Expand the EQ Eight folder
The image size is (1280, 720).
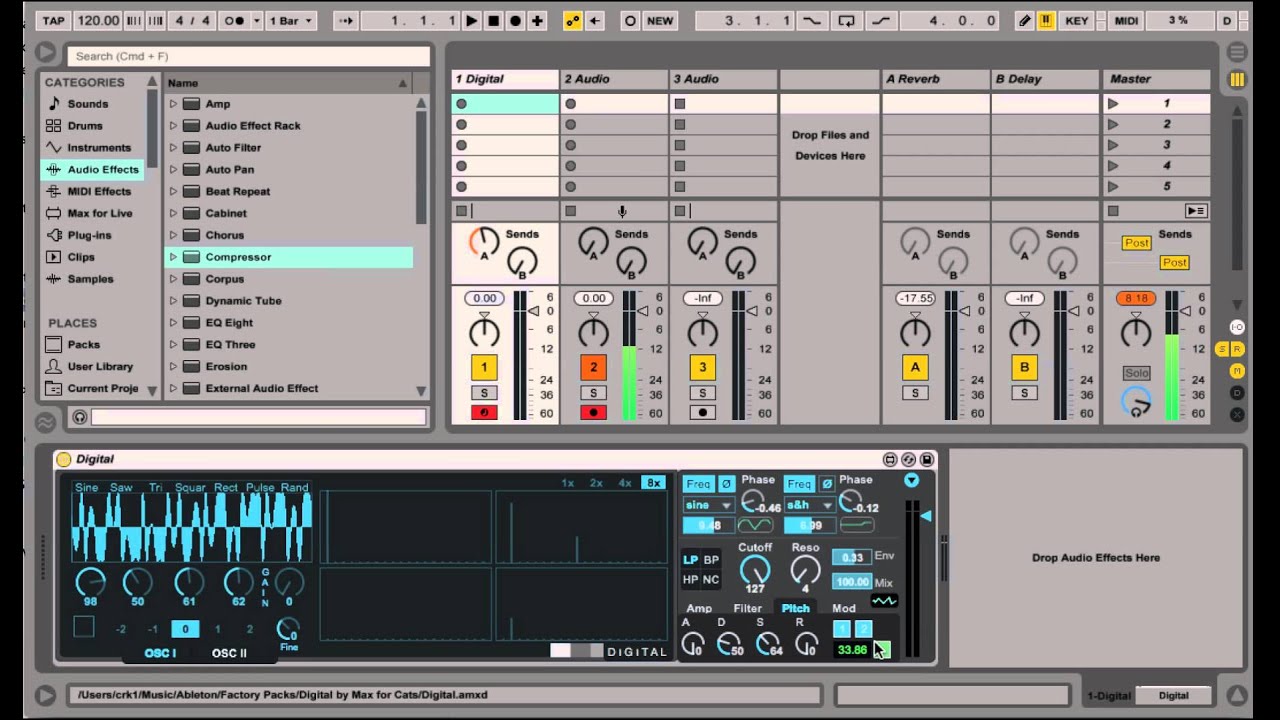[x=173, y=323]
